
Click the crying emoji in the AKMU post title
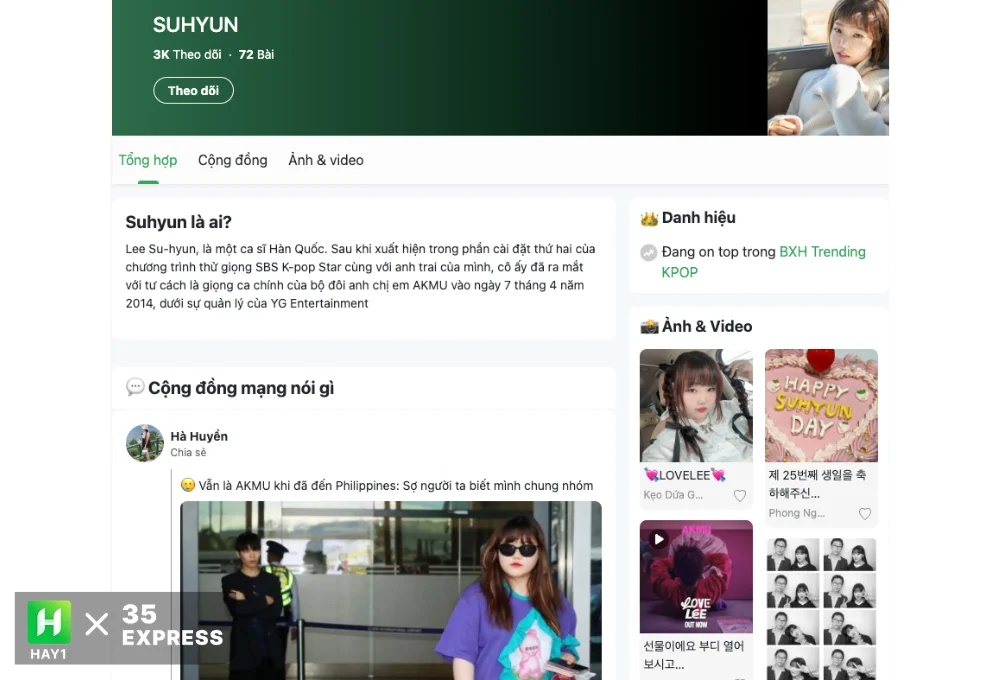[x=188, y=485]
